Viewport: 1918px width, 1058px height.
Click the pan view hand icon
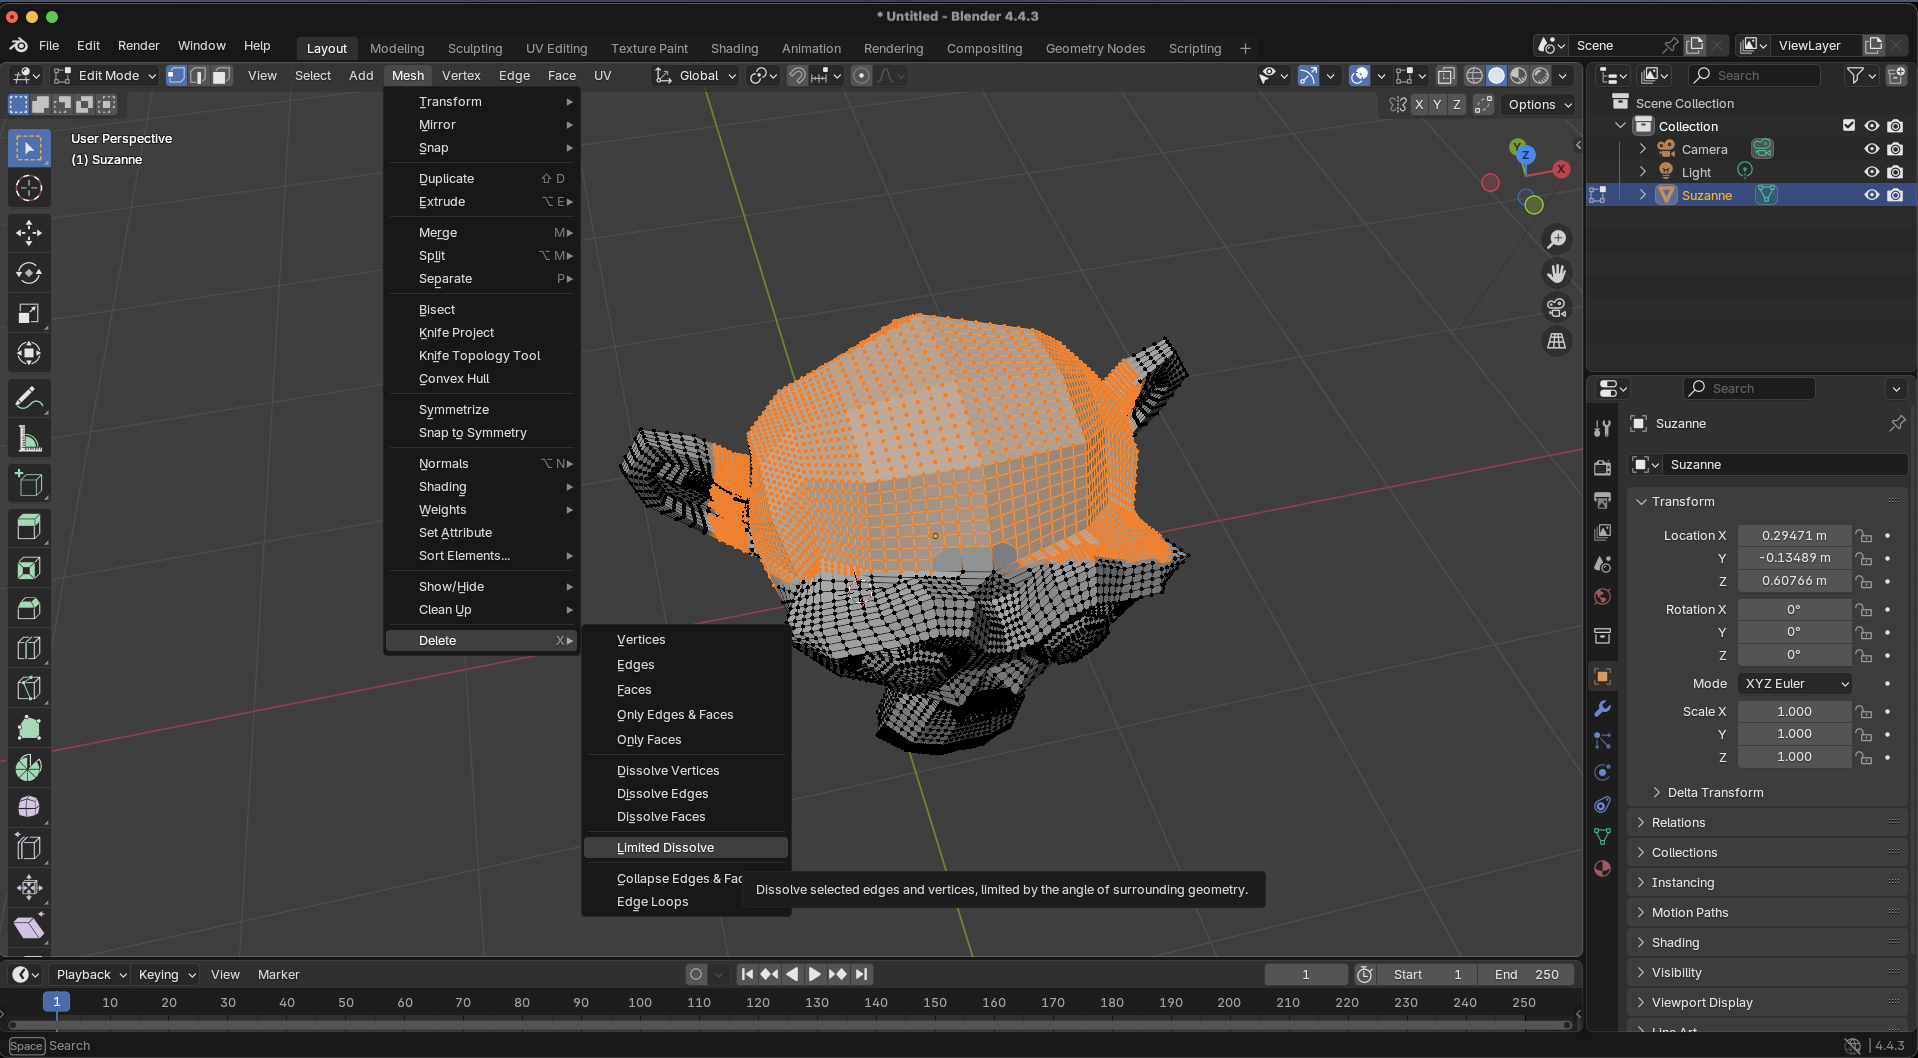click(x=1557, y=273)
